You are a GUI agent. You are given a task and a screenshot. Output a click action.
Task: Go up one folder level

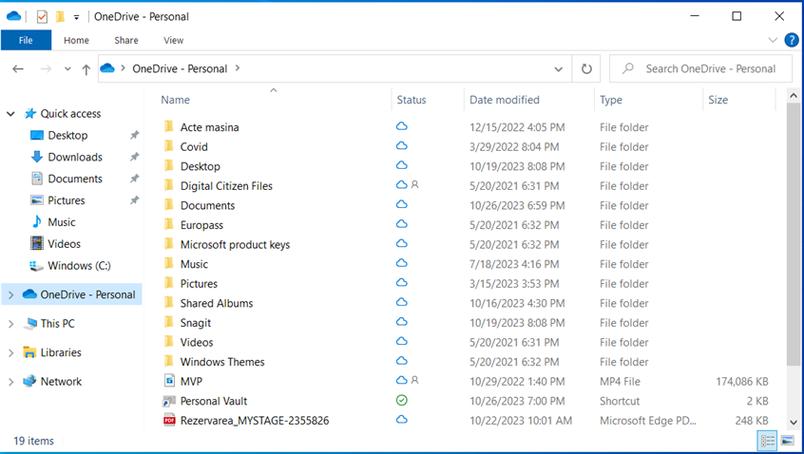[86, 69]
